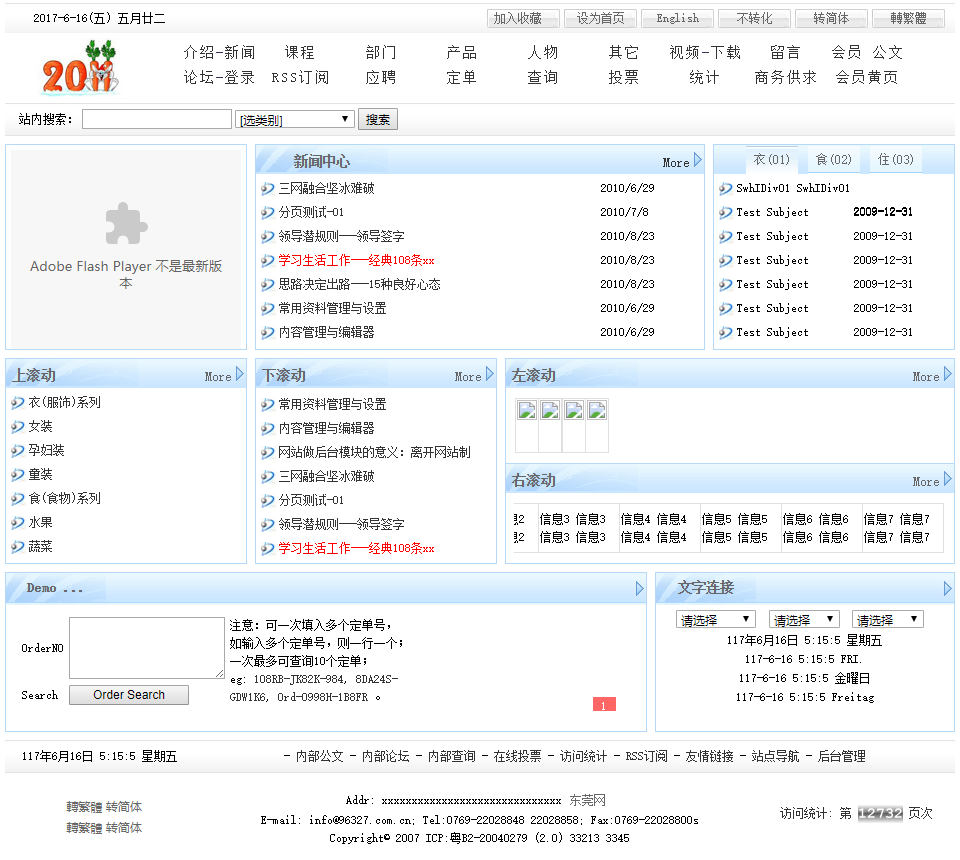Click the Flash plugin puzzle icon
The width and height of the screenshot is (960, 860).
(x=126, y=224)
